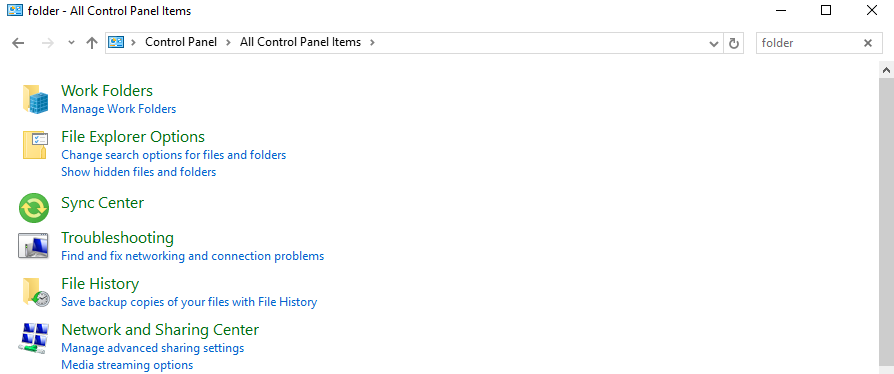Screen dimensions: 894x374
Task: Open the Work Folders icon
Action: (x=35, y=99)
